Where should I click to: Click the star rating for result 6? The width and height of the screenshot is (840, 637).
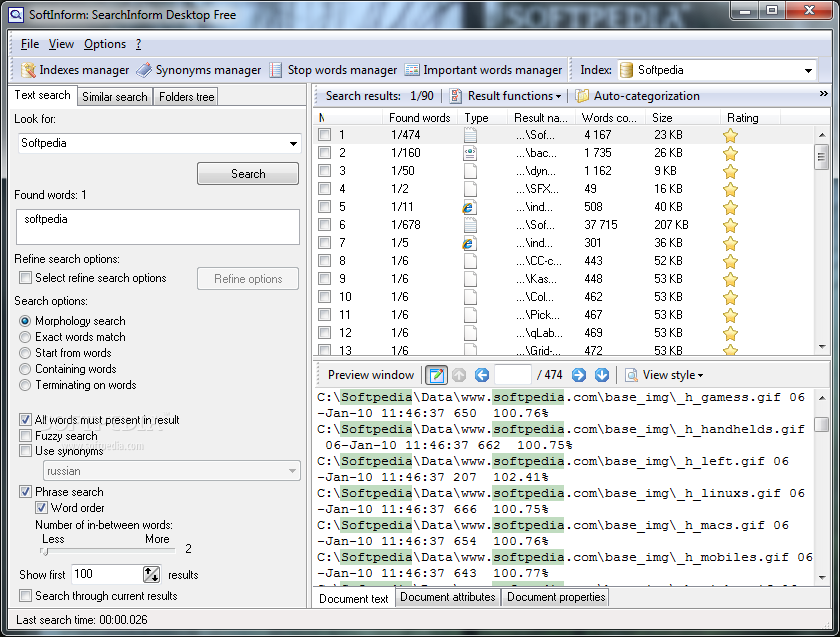click(730, 226)
